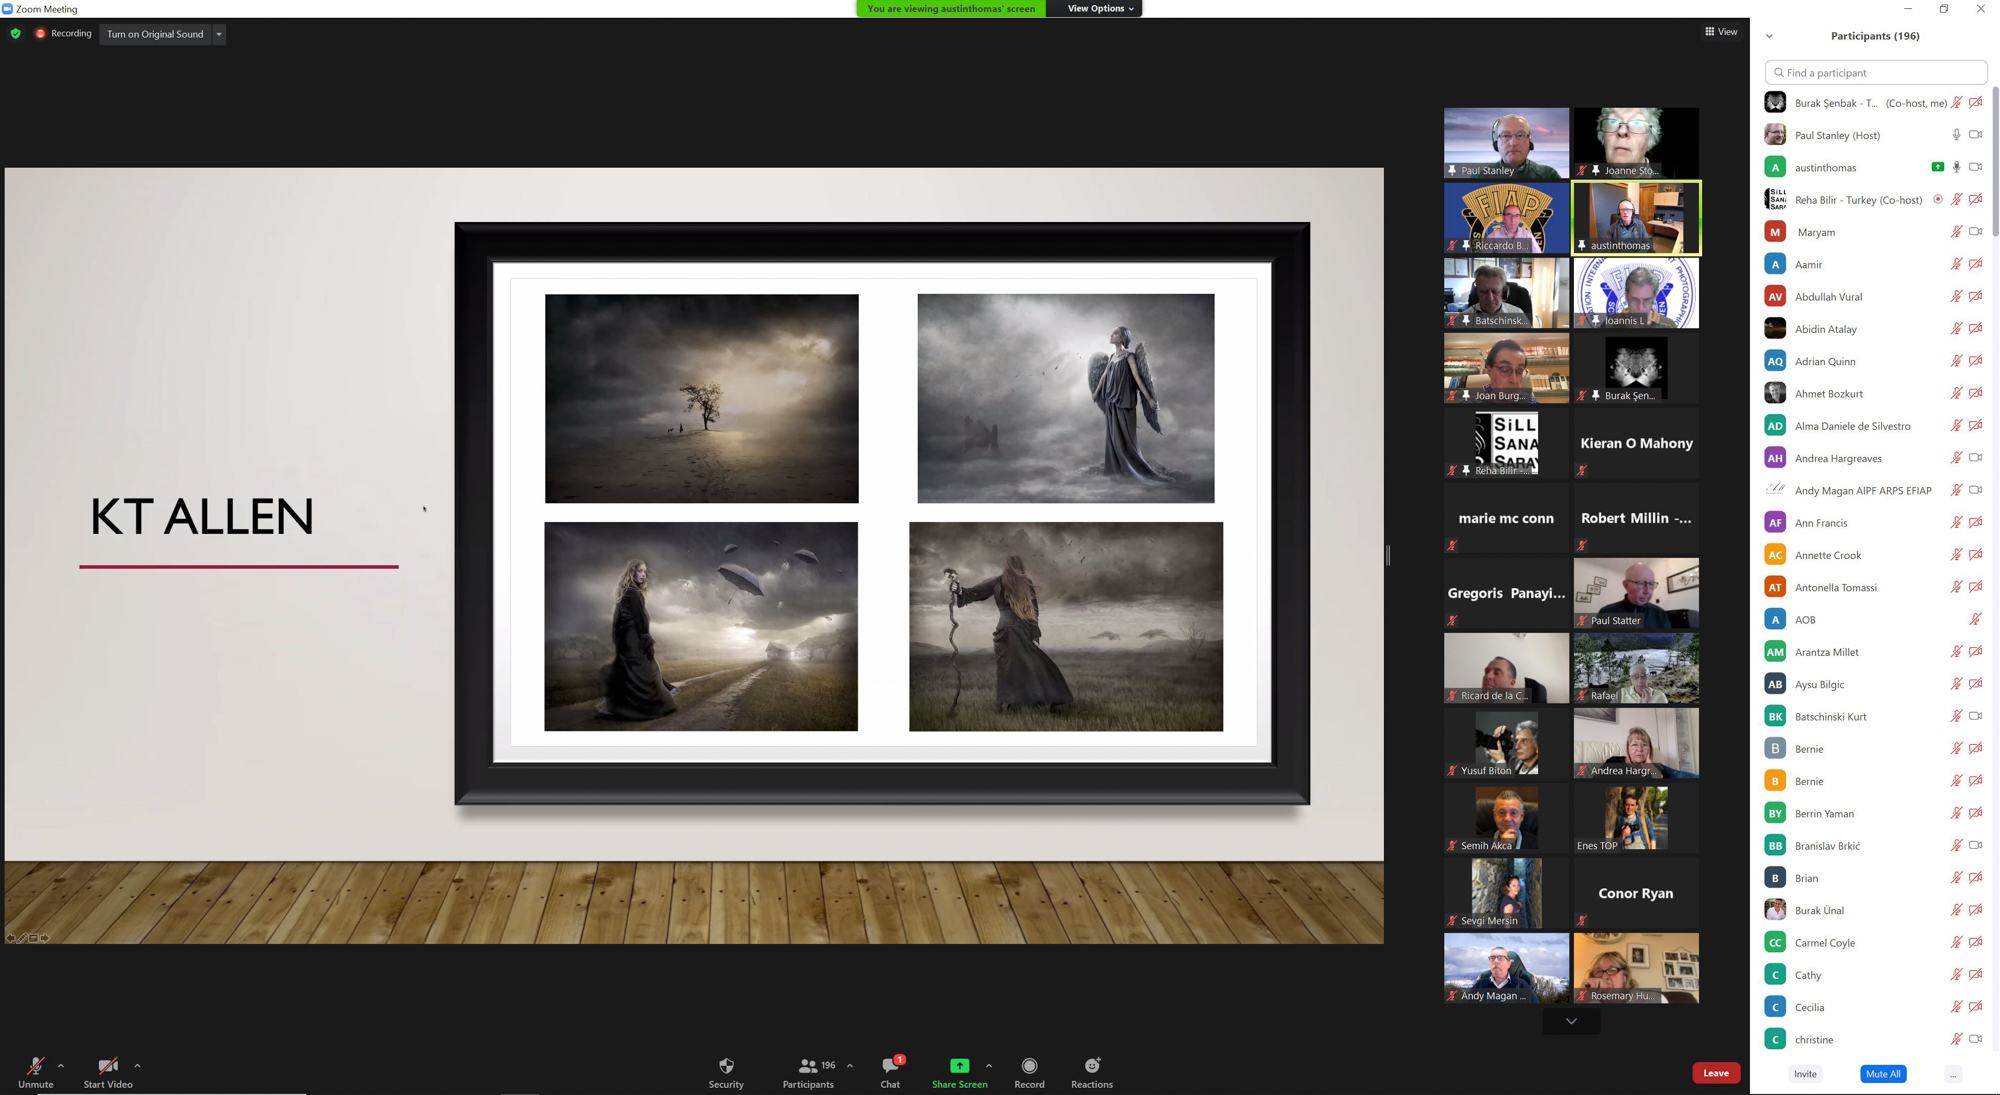Select the Conor Ryan tile
The width and height of the screenshot is (2000, 1095).
pyautogui.click(x=1636, y=893)
